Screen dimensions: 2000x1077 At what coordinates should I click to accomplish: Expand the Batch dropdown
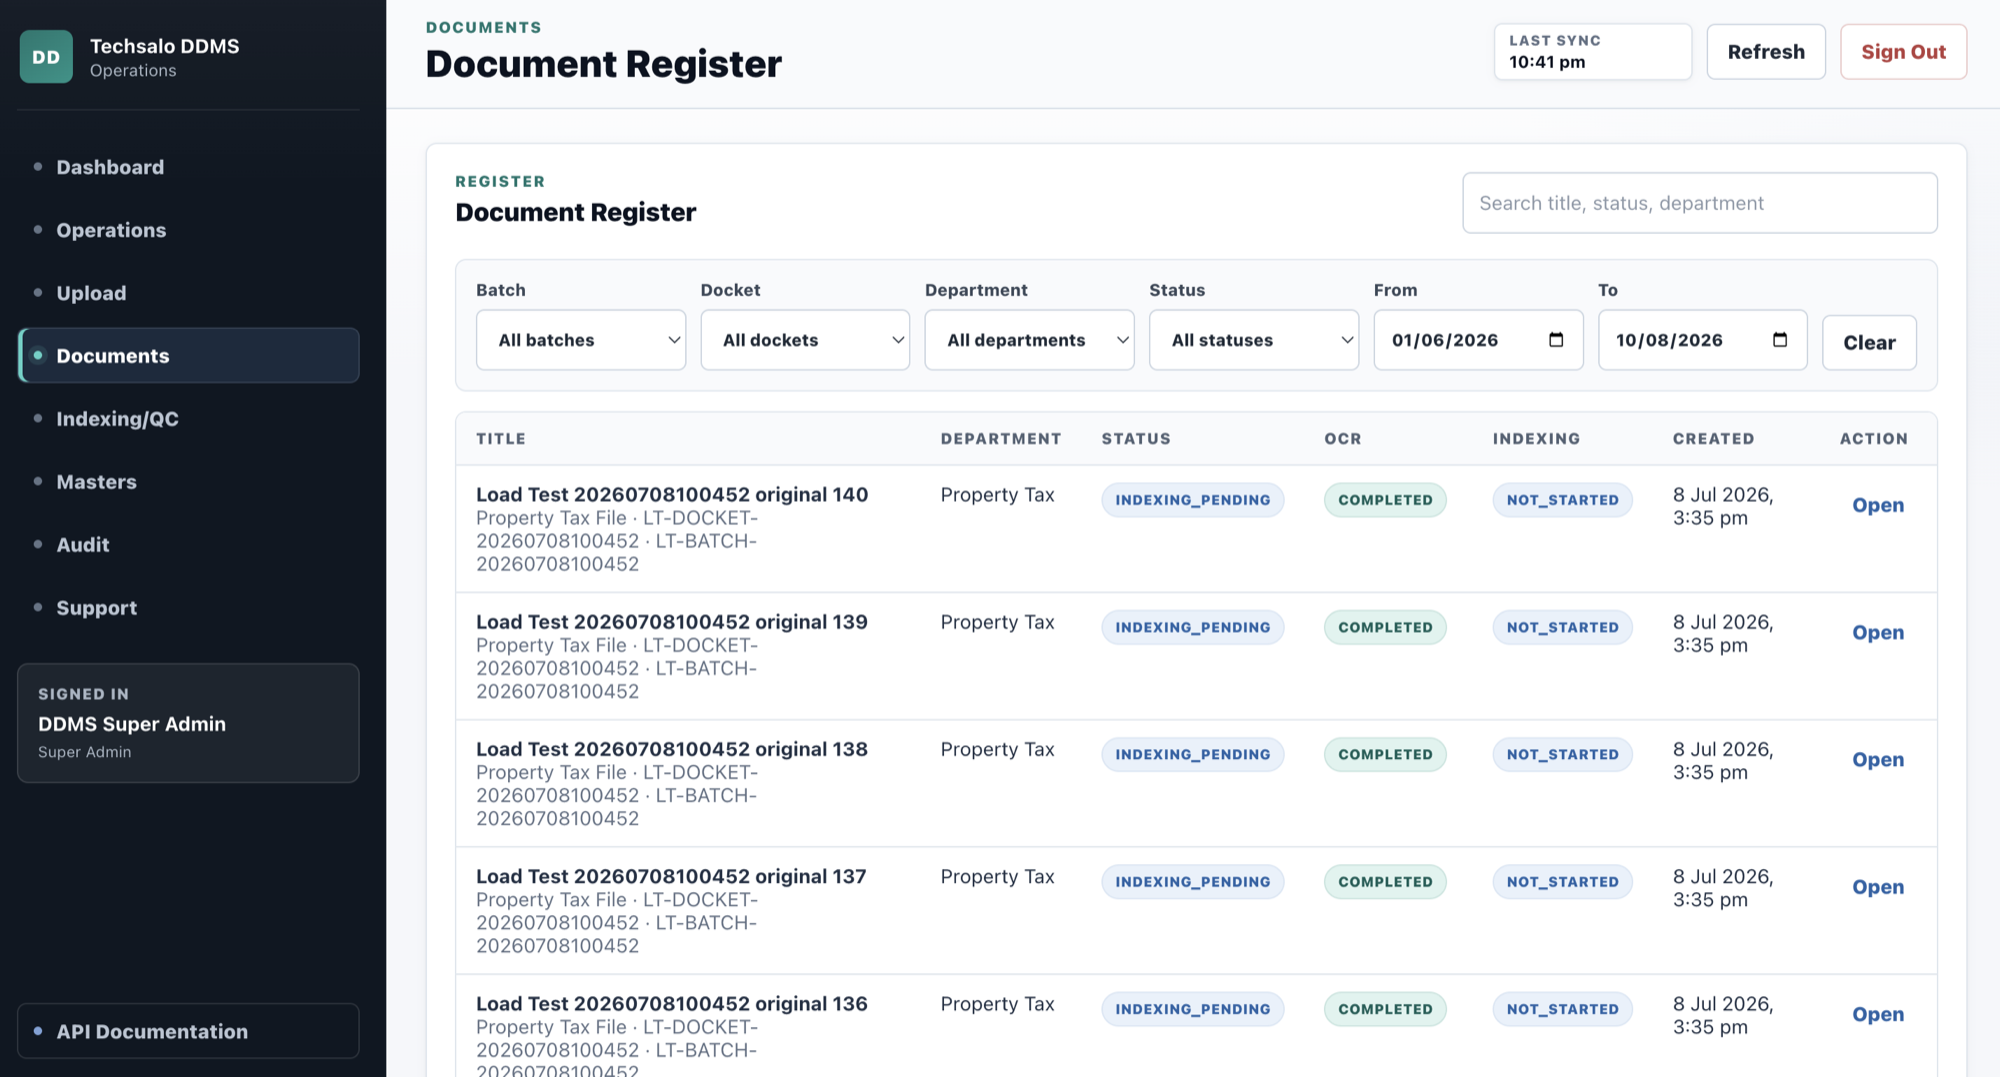coord(581,340)
